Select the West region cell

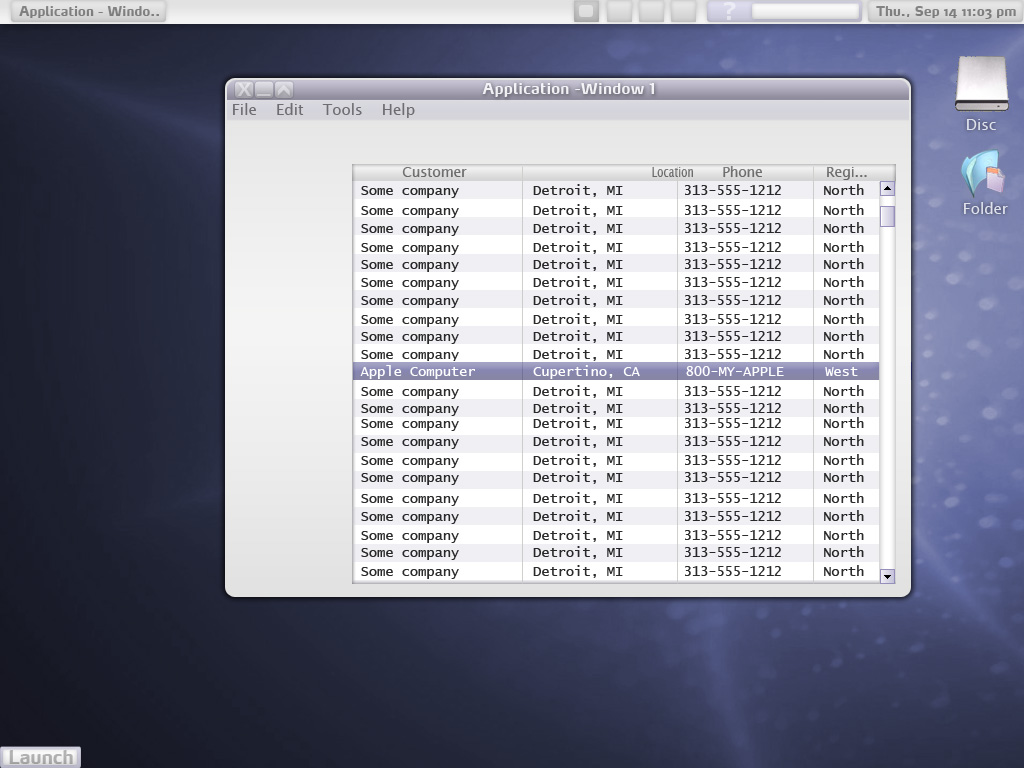point(846,372)
